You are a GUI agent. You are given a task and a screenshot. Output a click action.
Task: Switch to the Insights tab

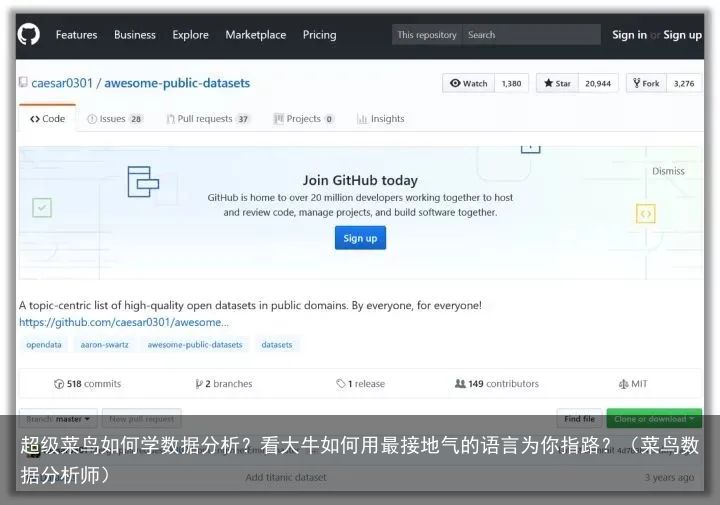point(381,119)
